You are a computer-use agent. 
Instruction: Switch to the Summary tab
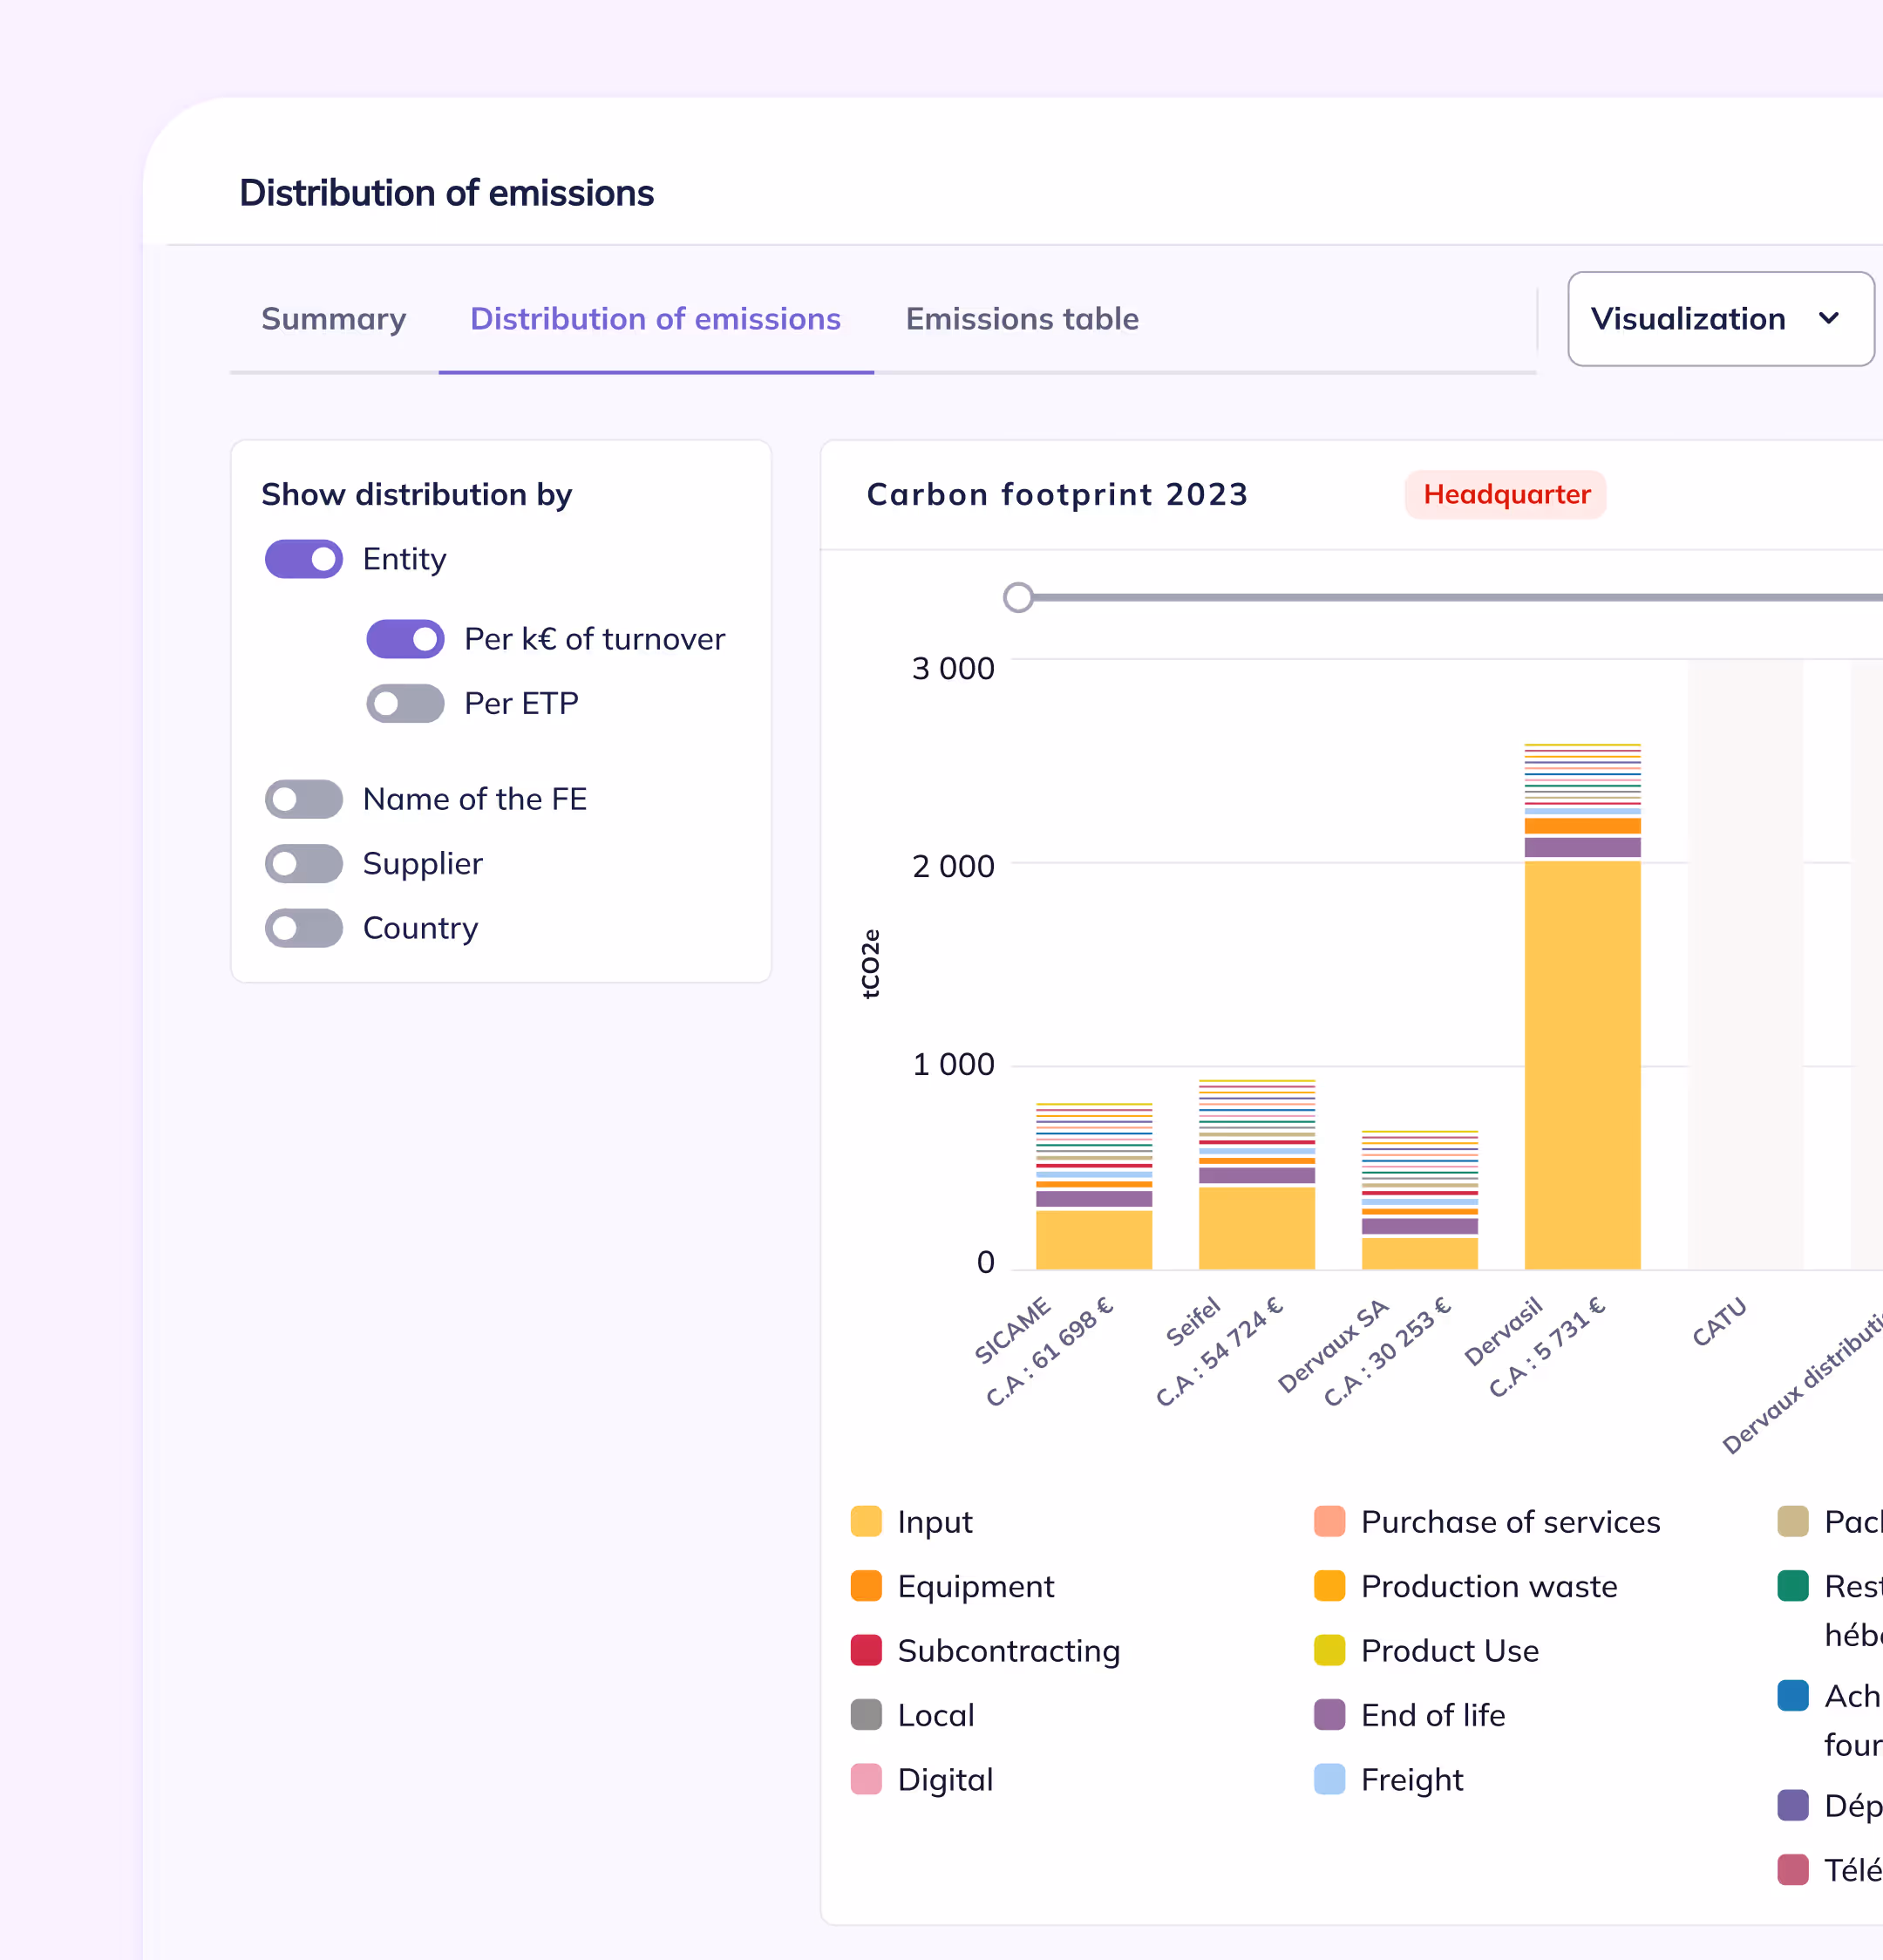tap(333, 319)
